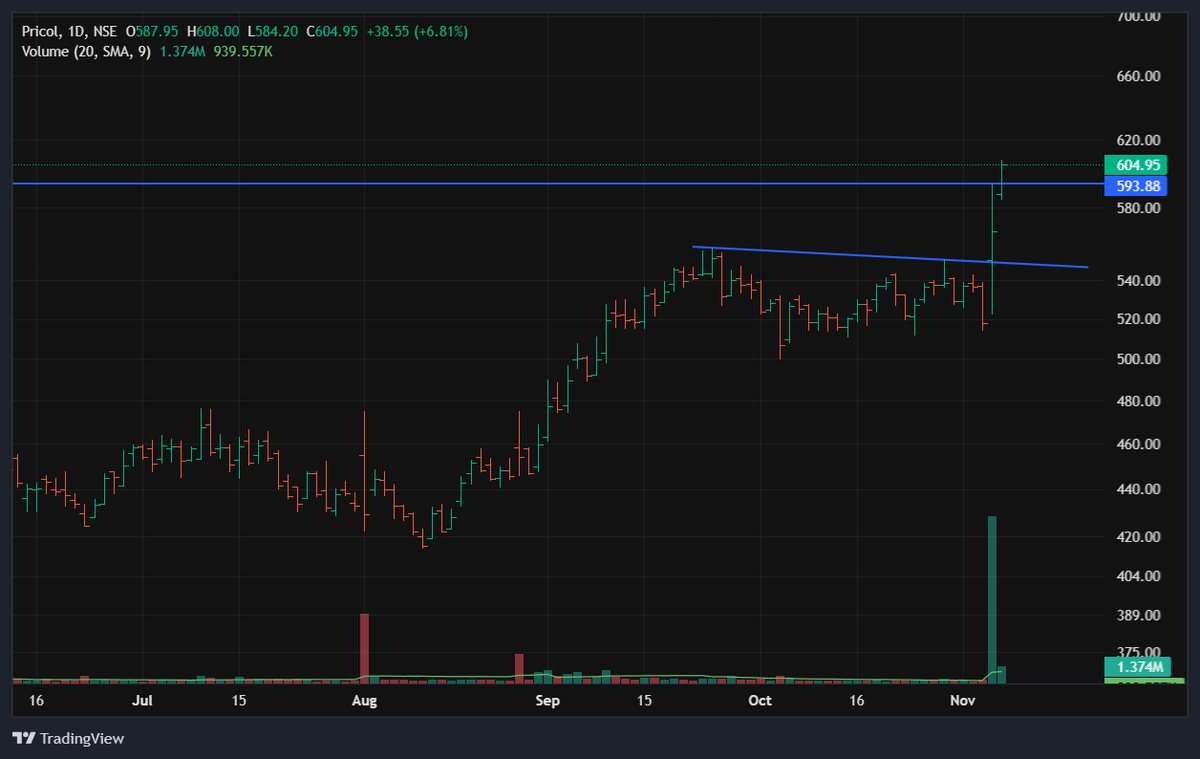Viewport: 1200px width, 759px height.
Task: Click the close value C604.95
Action: tap(333, 32)
